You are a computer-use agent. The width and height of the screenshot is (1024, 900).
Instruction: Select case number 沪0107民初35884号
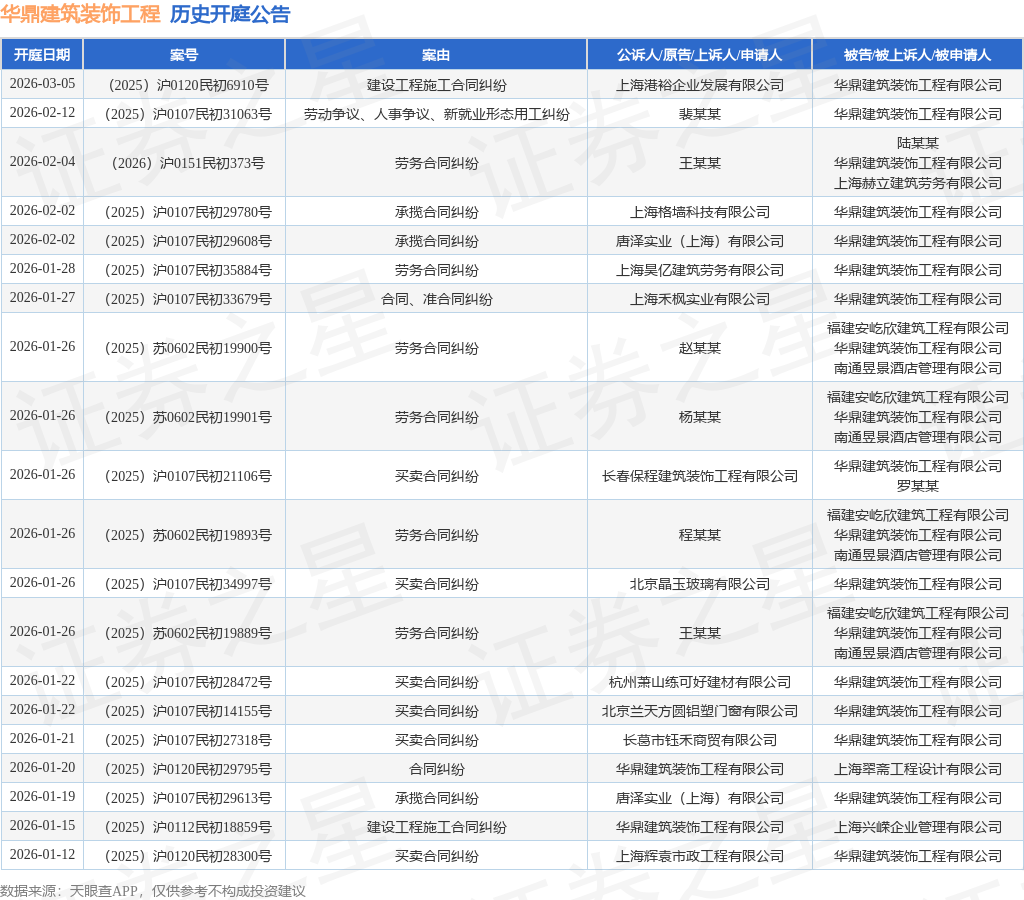pos(189,270)
